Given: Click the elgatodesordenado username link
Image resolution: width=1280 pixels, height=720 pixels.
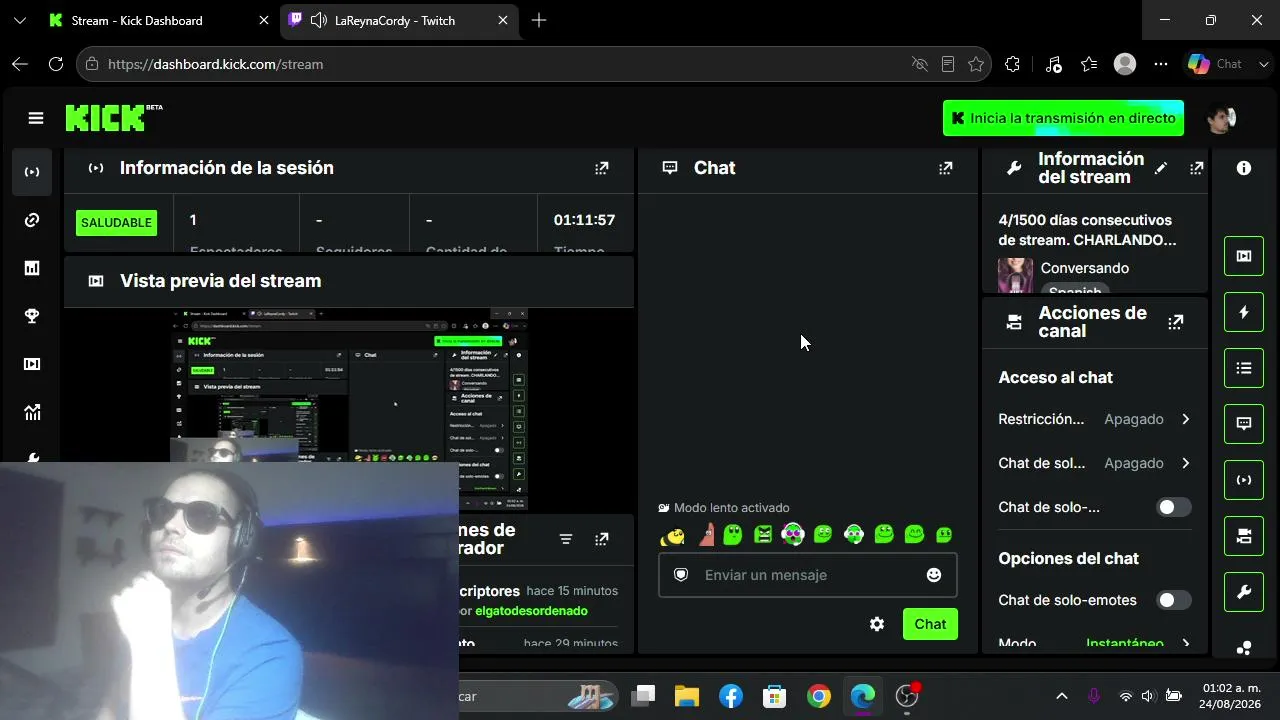Looking at the screenshot, I should tap(531, 611).
